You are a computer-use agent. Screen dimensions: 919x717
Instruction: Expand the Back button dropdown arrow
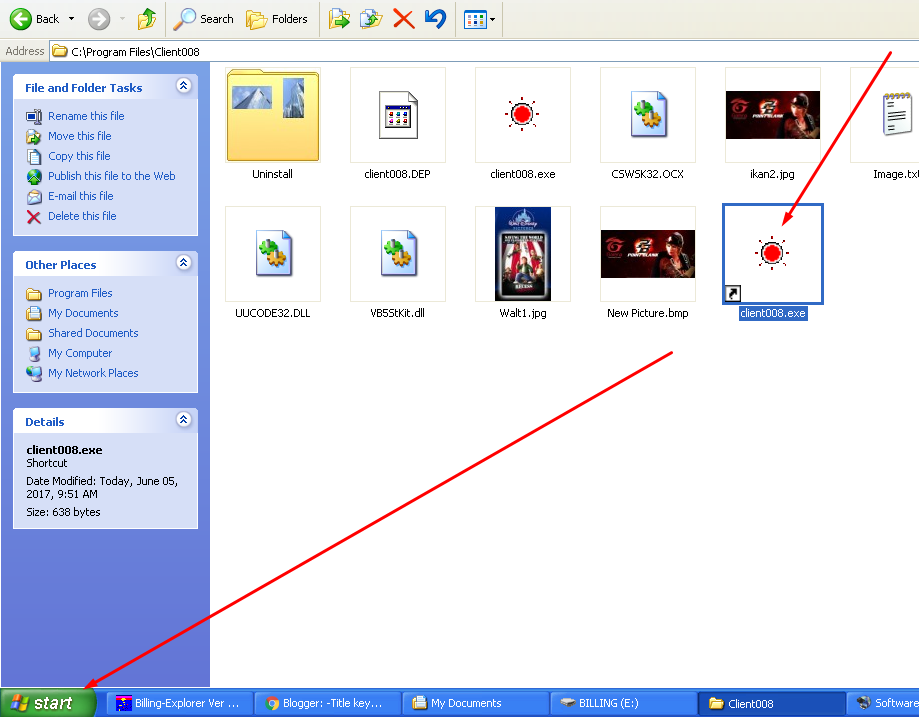click(x=70, y=18)
